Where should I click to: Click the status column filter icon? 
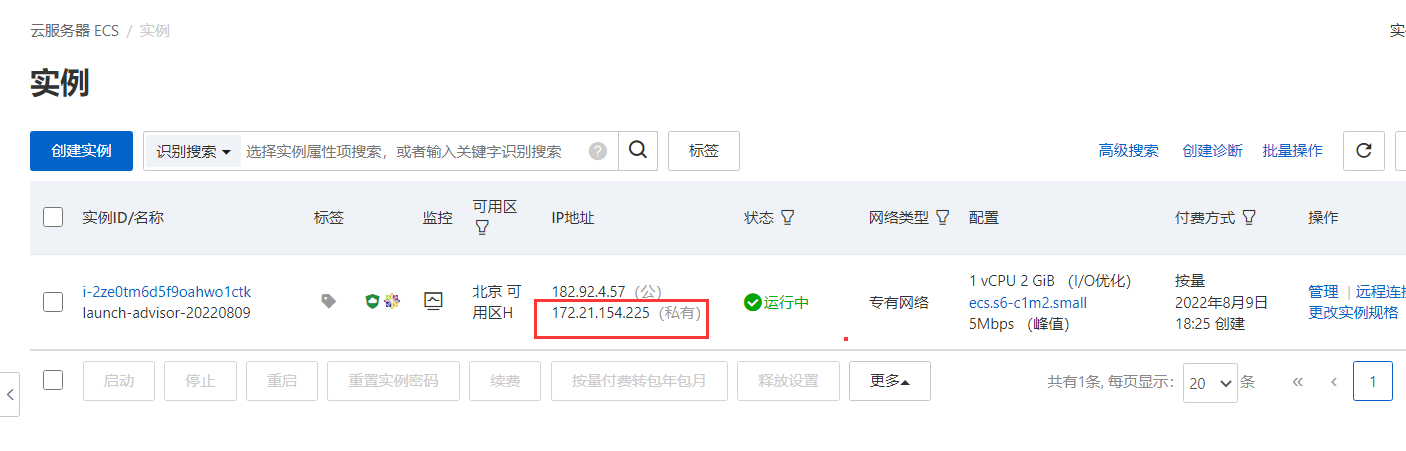coord(787,217)
